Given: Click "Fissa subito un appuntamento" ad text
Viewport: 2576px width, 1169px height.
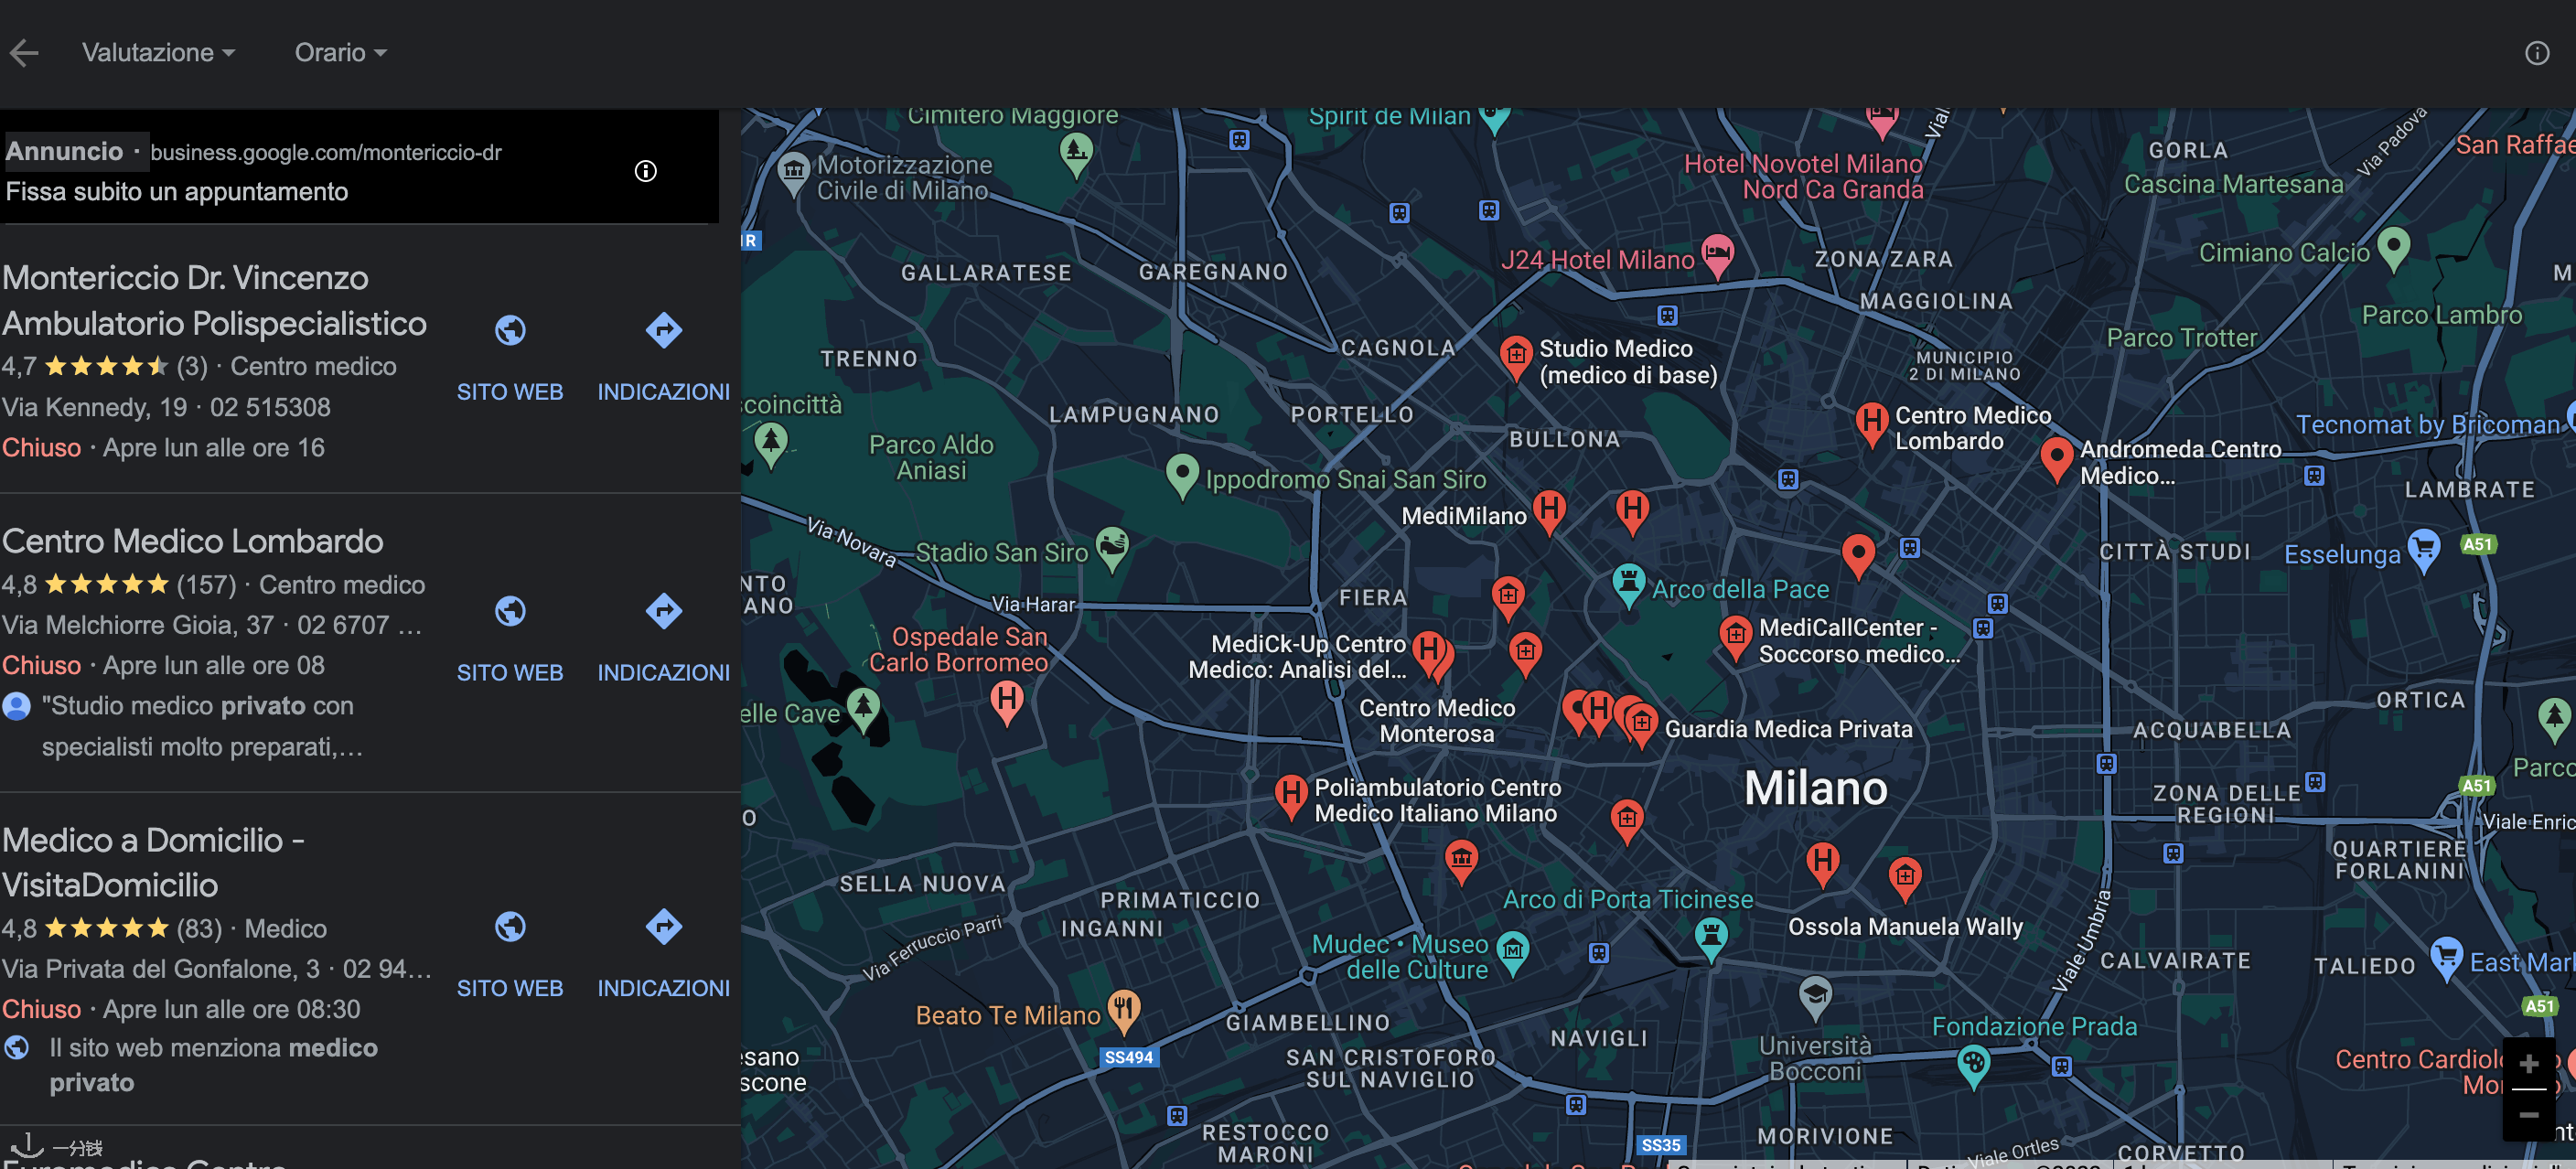Looking at the screenshot, I should 177,192.
